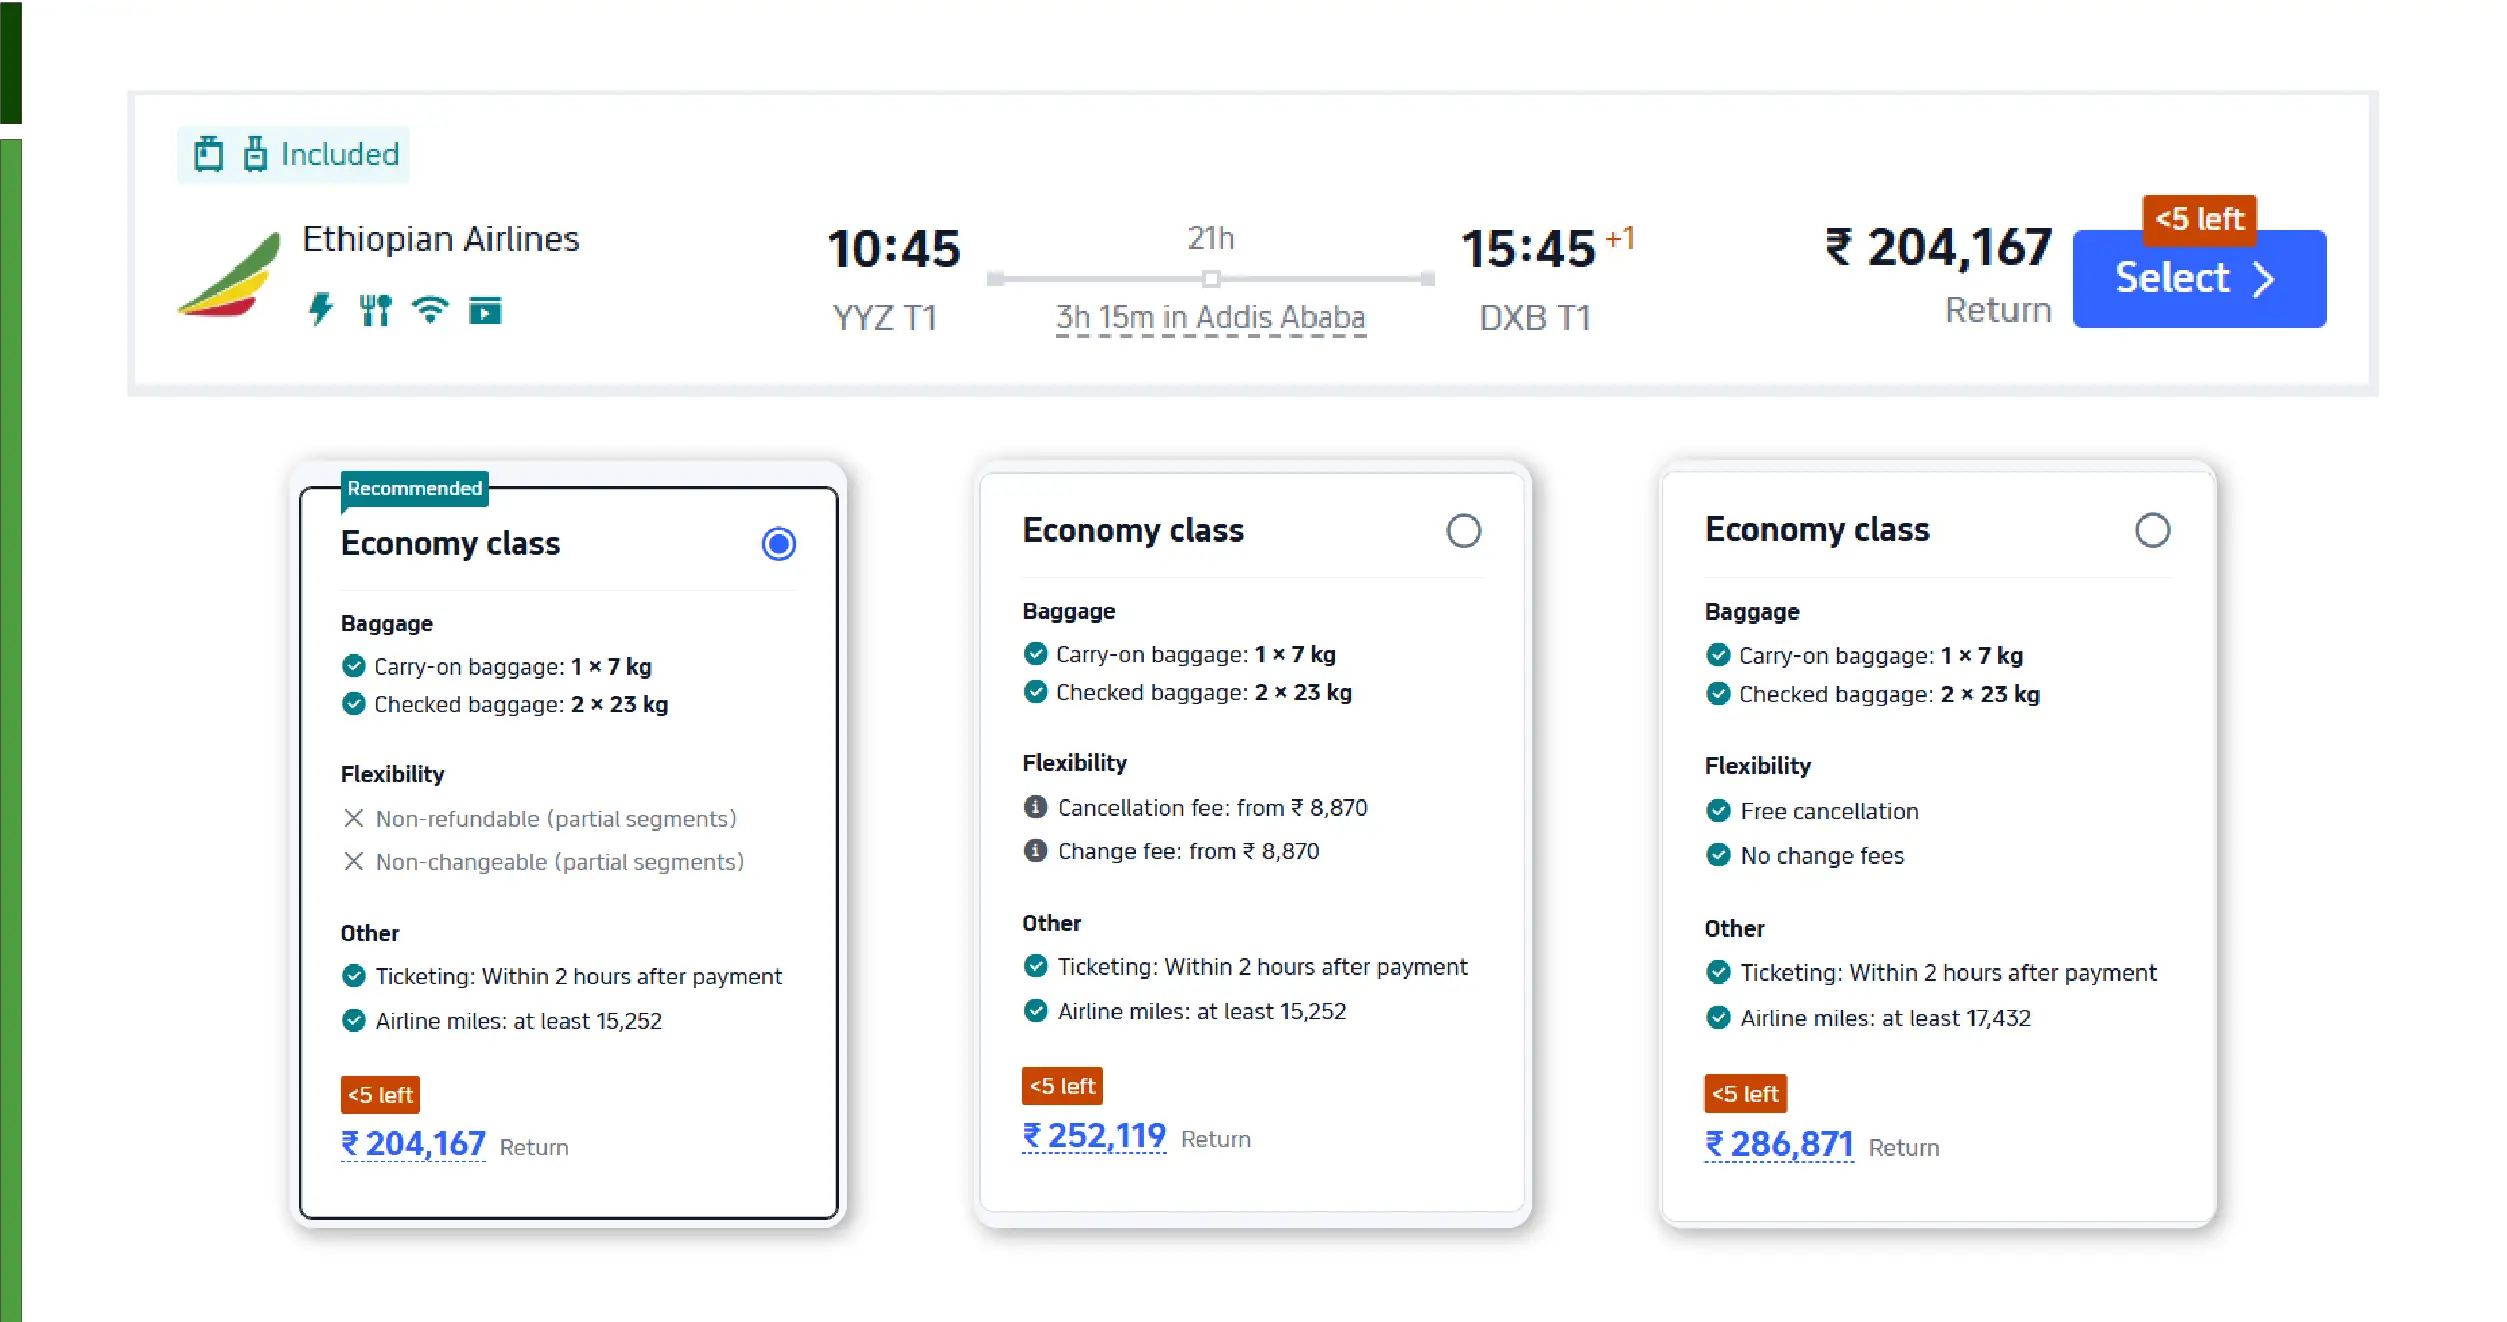This screenshot has width=2507, height=1322.
Task: Select the Recommended Economy class radio button
Action: (778, 544)
